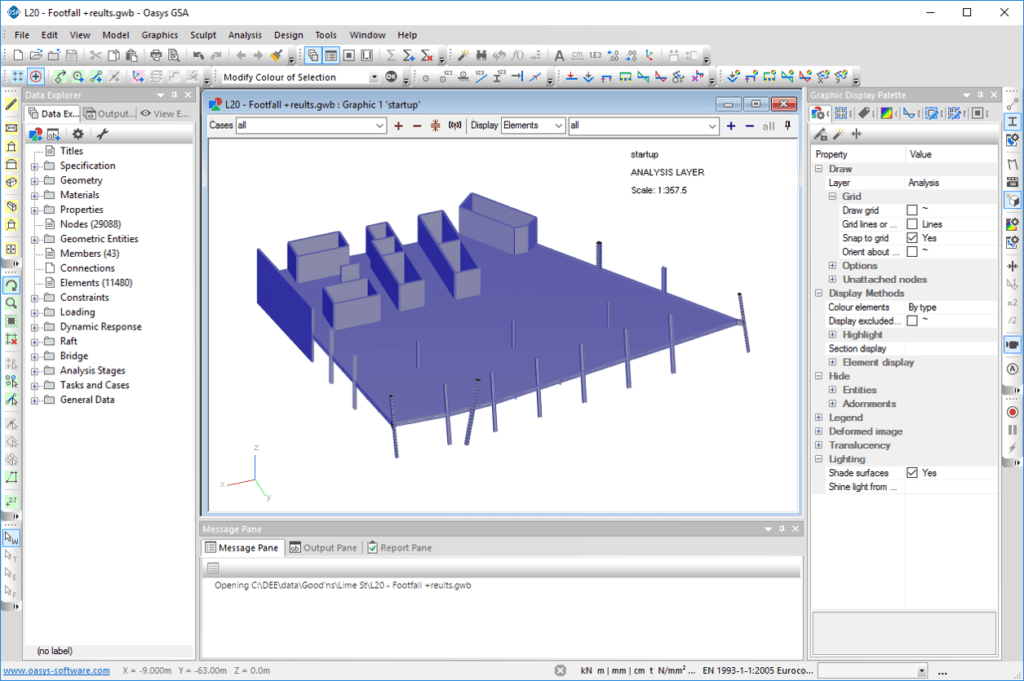Click the round X icon in the status bar
Screen dimensions: 1024x681
[560, 671]
